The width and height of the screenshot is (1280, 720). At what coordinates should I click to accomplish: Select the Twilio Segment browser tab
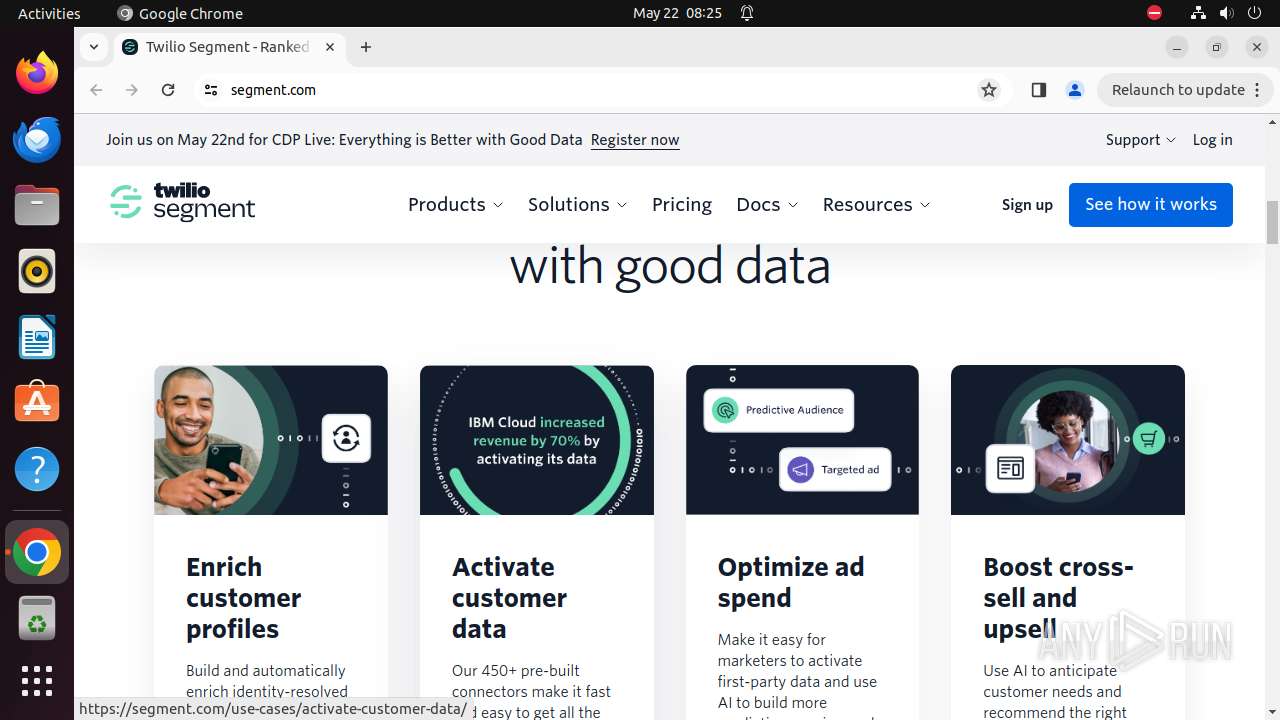[228, 47]
